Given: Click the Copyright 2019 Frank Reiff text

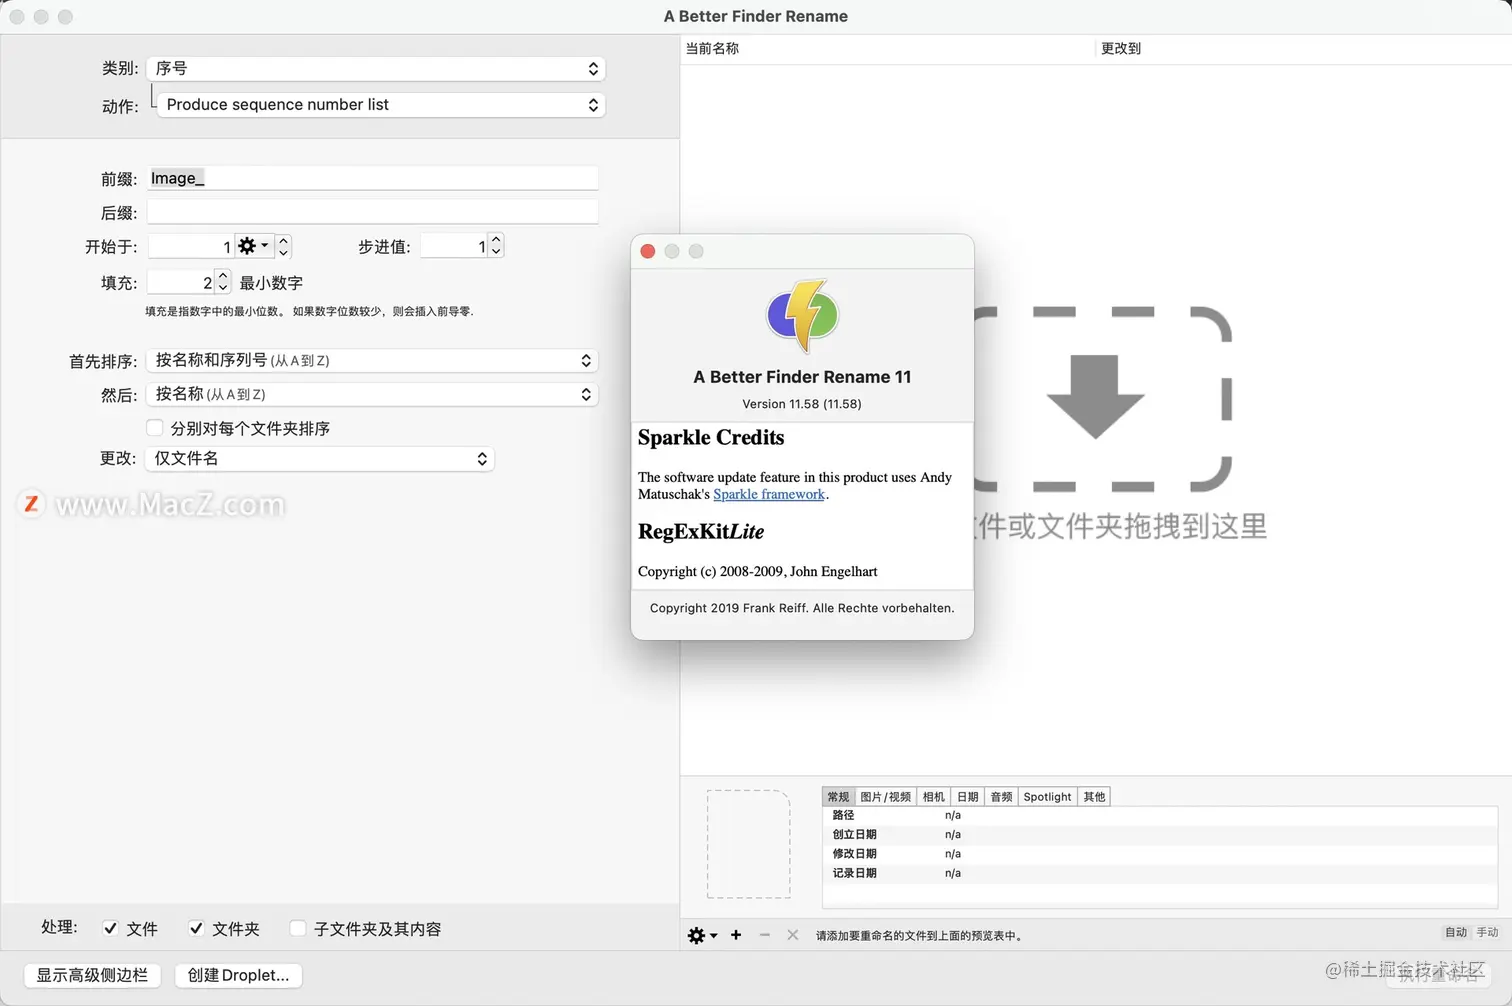Looking at the screenshot, I should (802, 608).
